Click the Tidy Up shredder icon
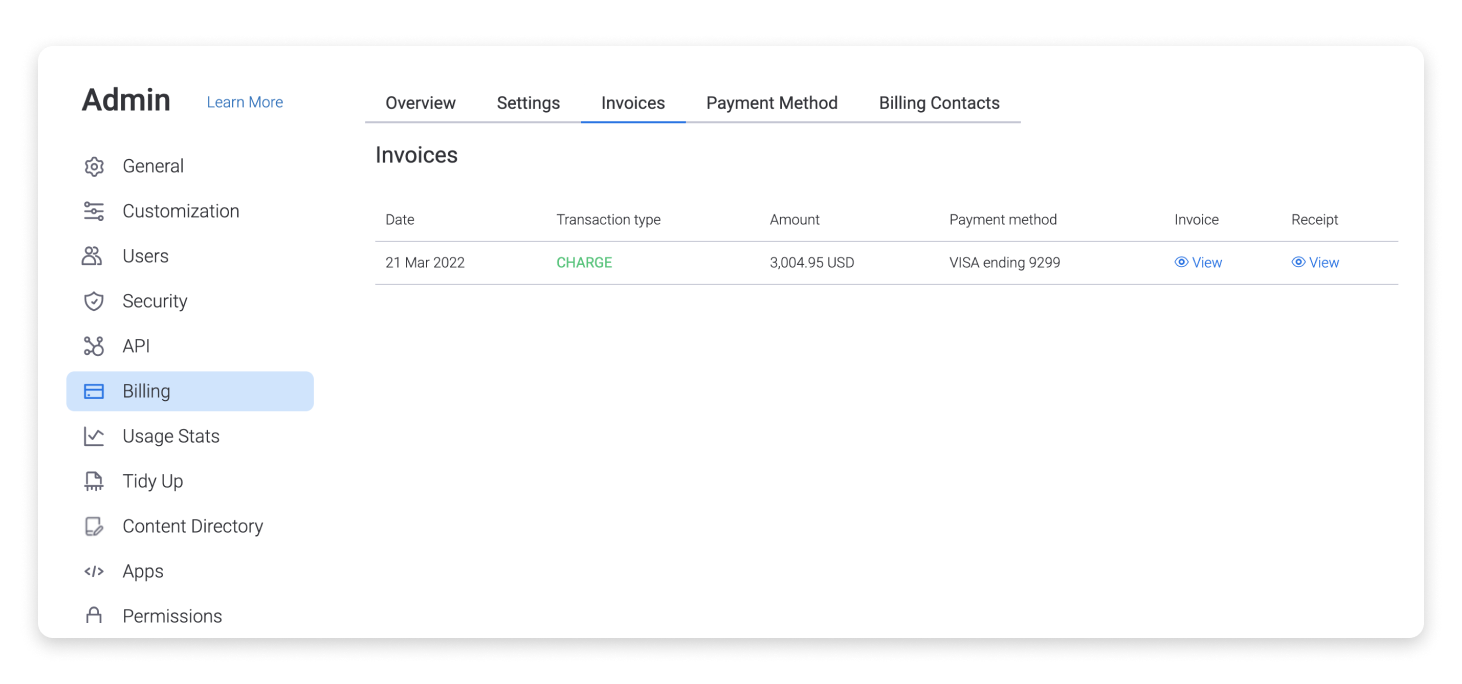 pos(94,481)
